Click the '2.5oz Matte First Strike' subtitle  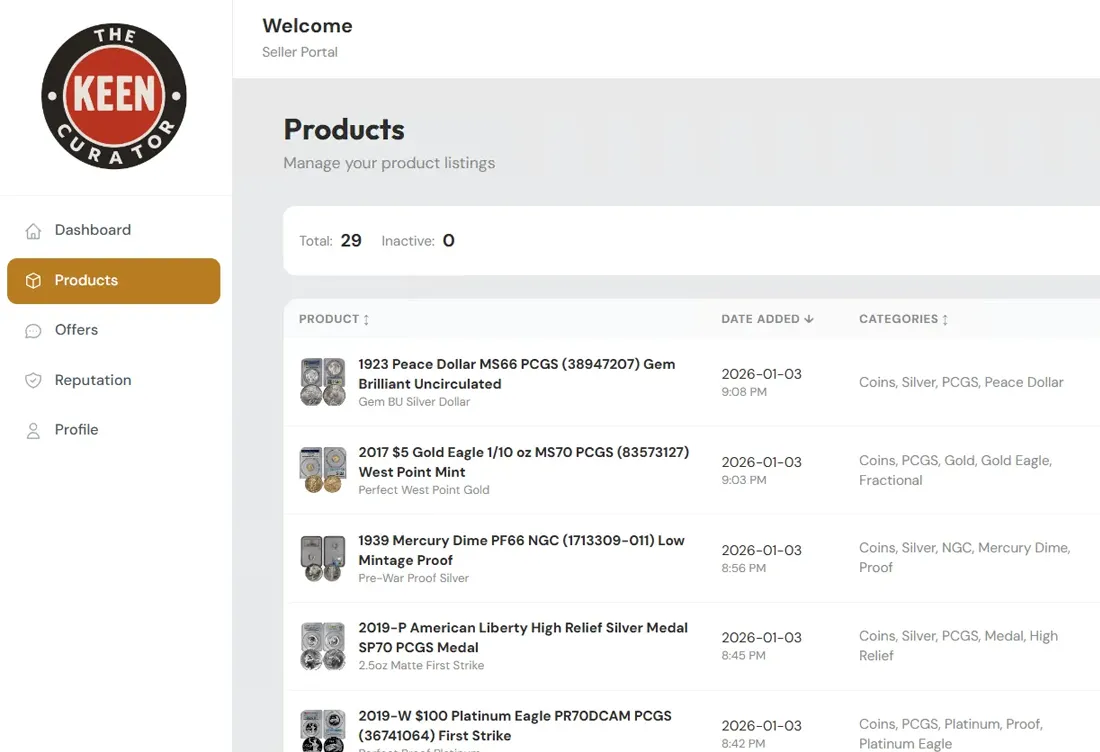[x=421, y=666]
